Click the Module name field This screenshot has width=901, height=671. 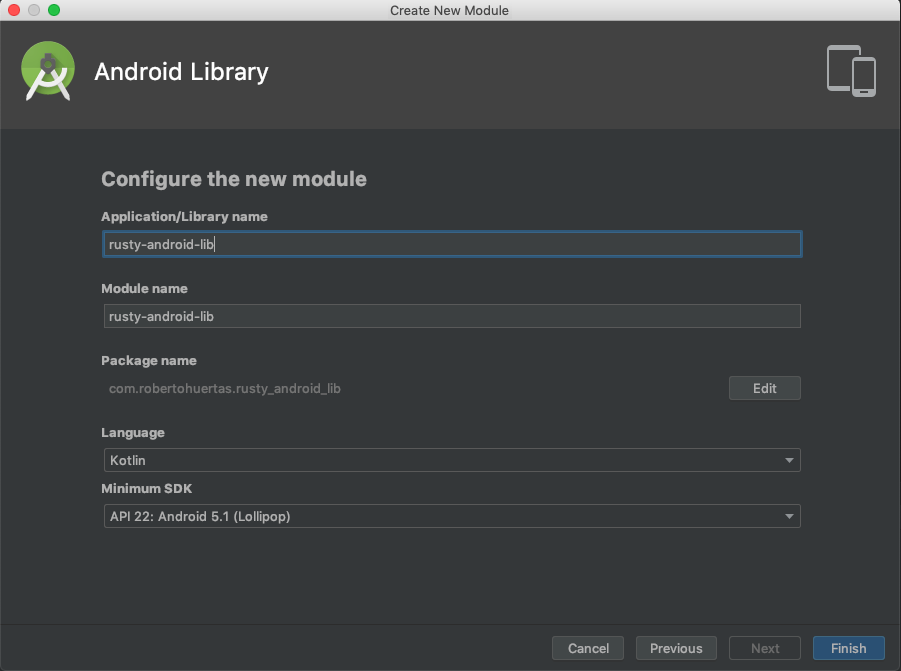coord(450,316)
